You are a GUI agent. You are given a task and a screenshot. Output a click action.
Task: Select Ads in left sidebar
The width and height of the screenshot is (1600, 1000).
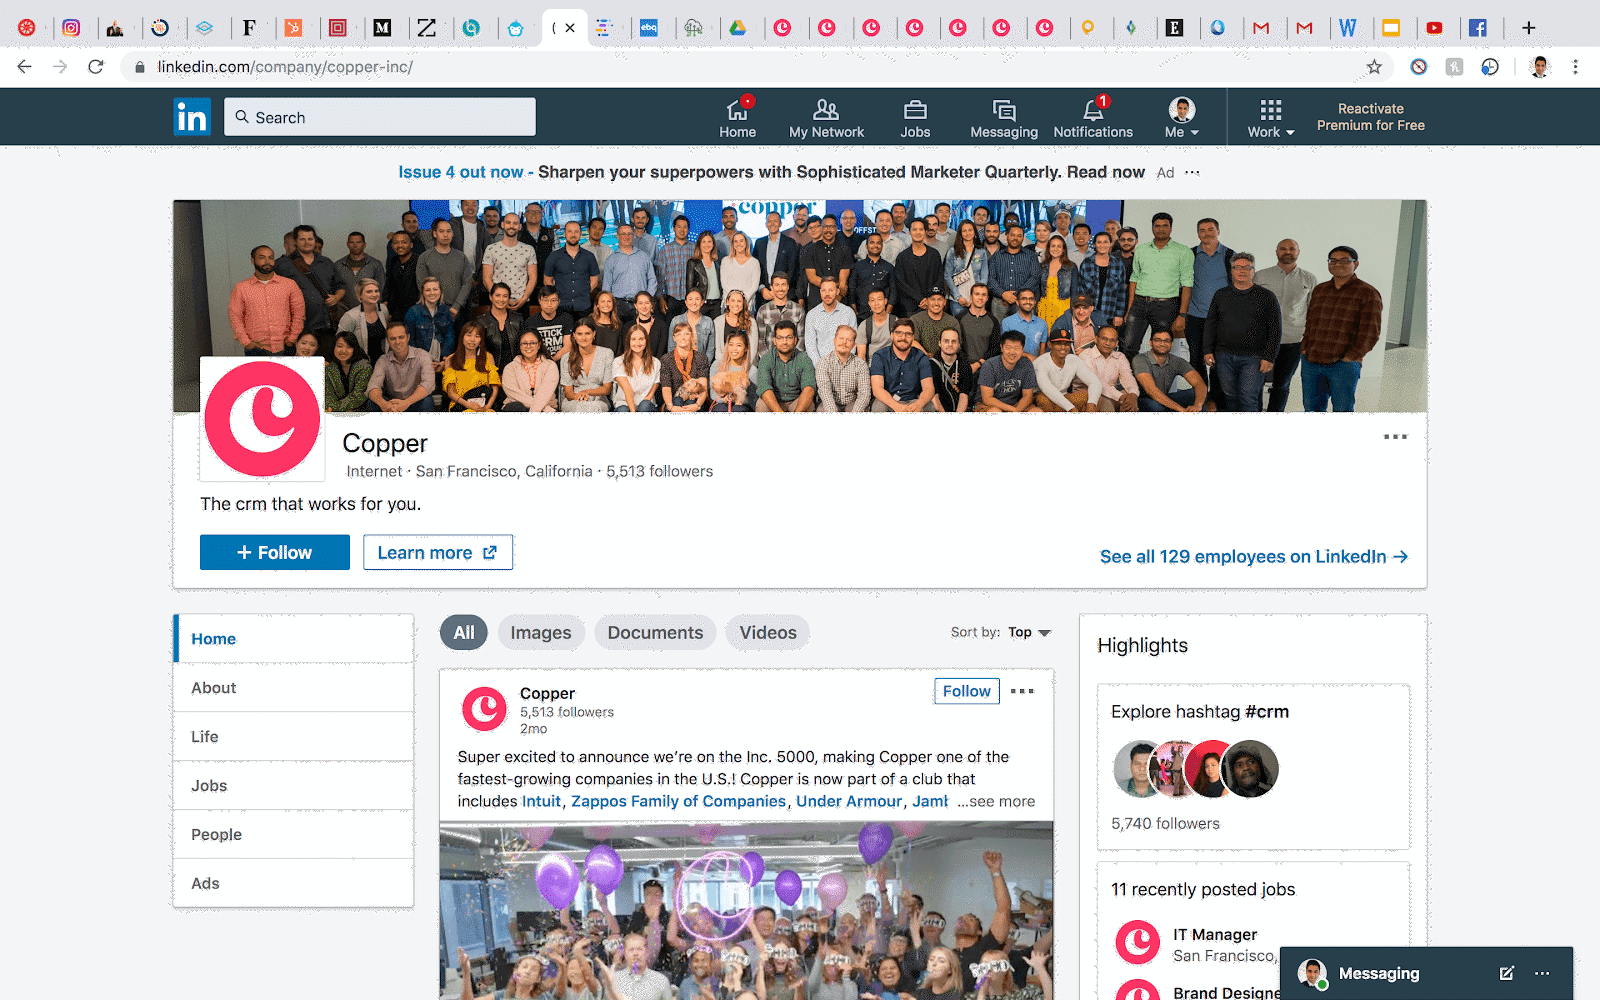point(293,883)
